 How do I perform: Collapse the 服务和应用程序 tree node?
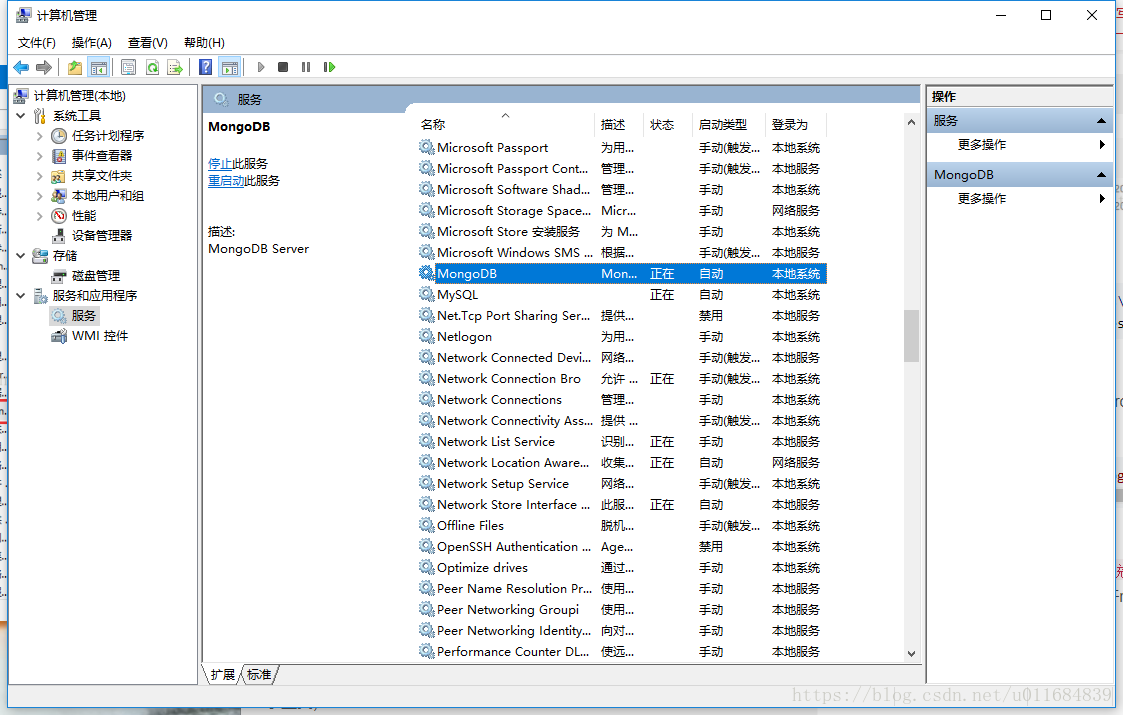pyautogui.click(x=21, y=295)
